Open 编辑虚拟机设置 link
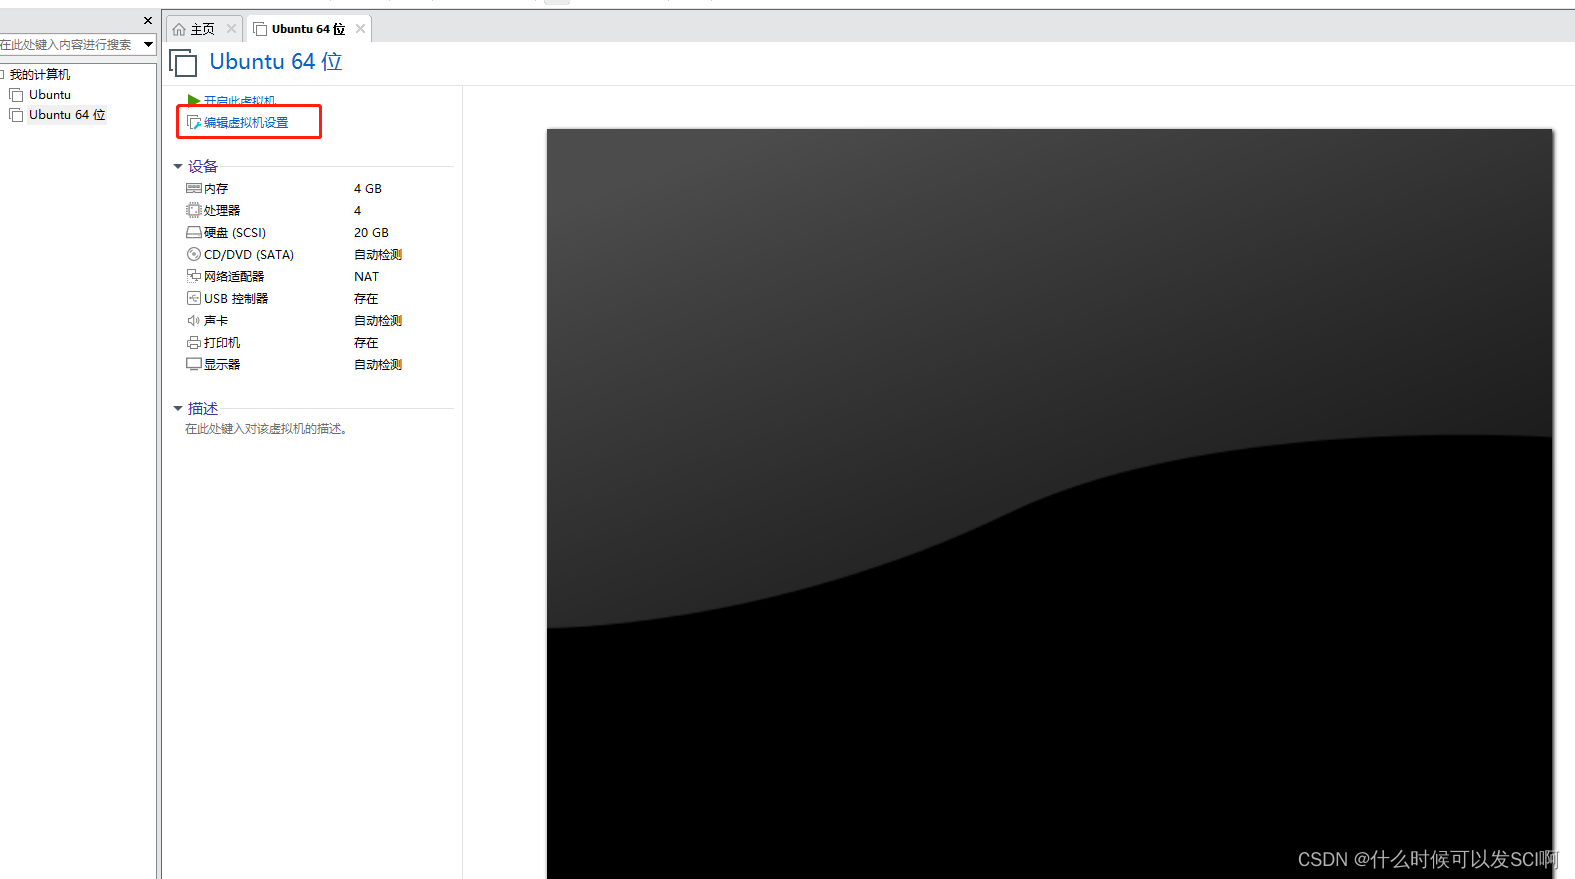 (x=246, y=122)
